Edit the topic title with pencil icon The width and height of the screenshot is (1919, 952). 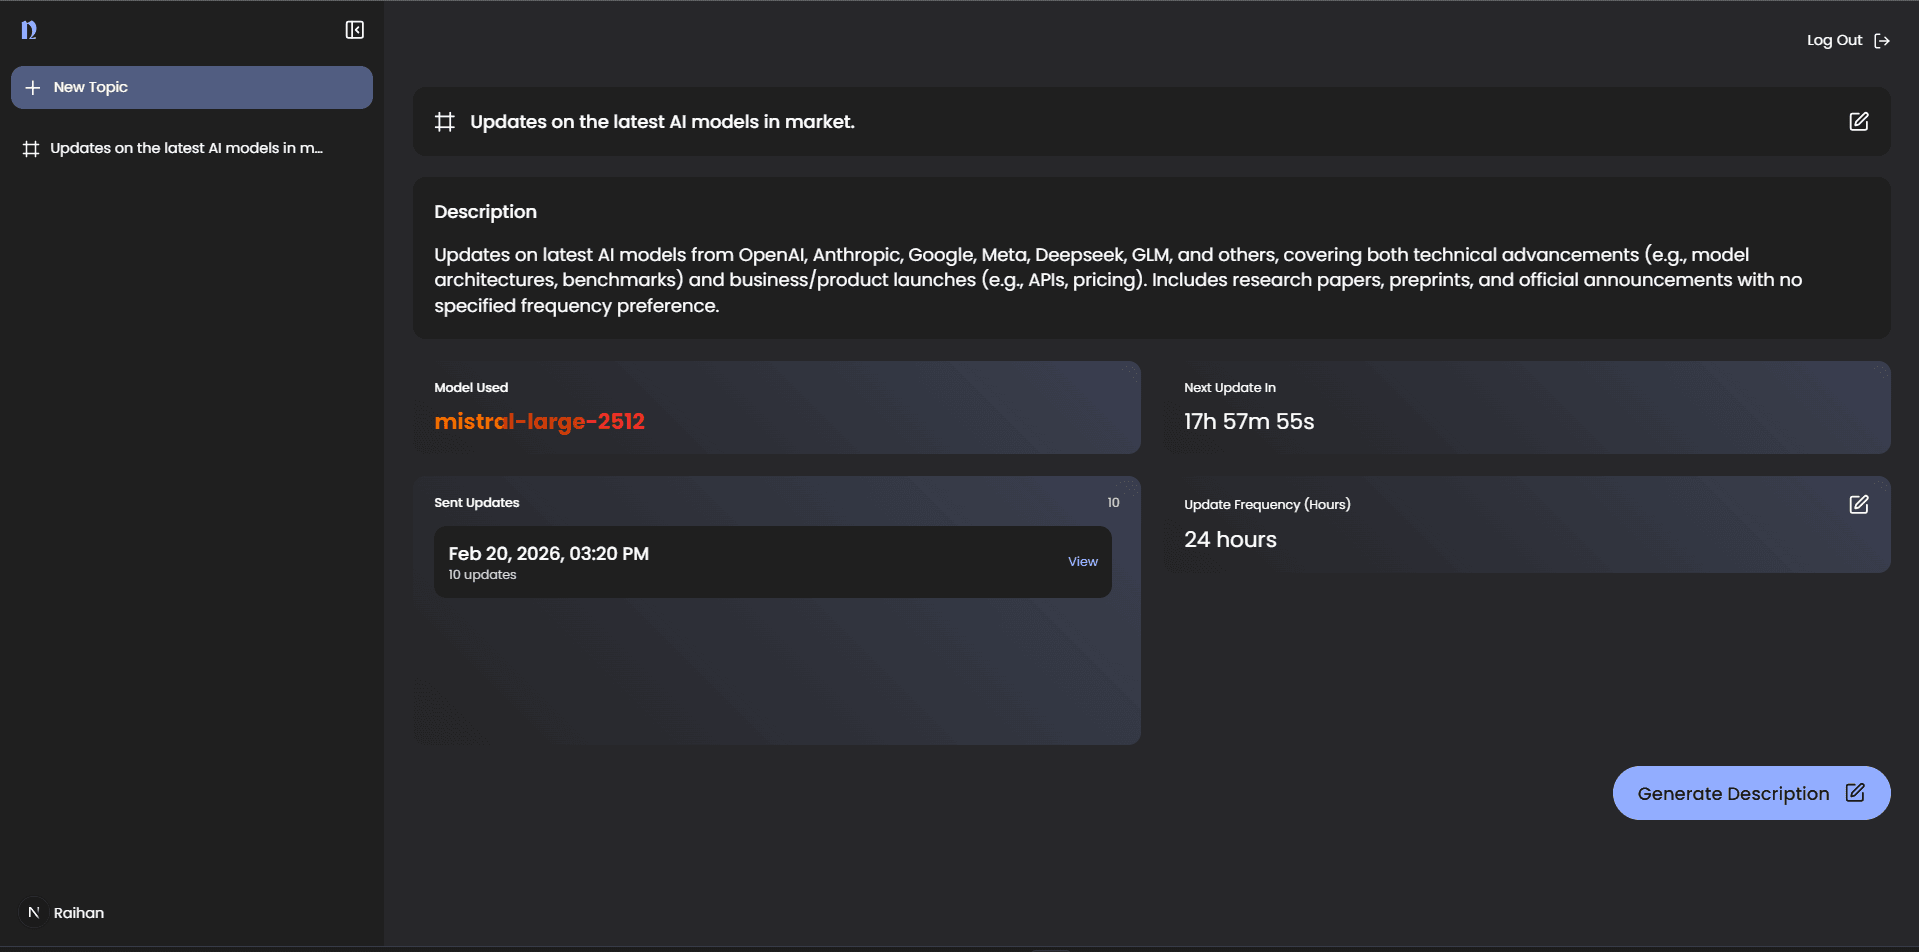point(1858,122)
